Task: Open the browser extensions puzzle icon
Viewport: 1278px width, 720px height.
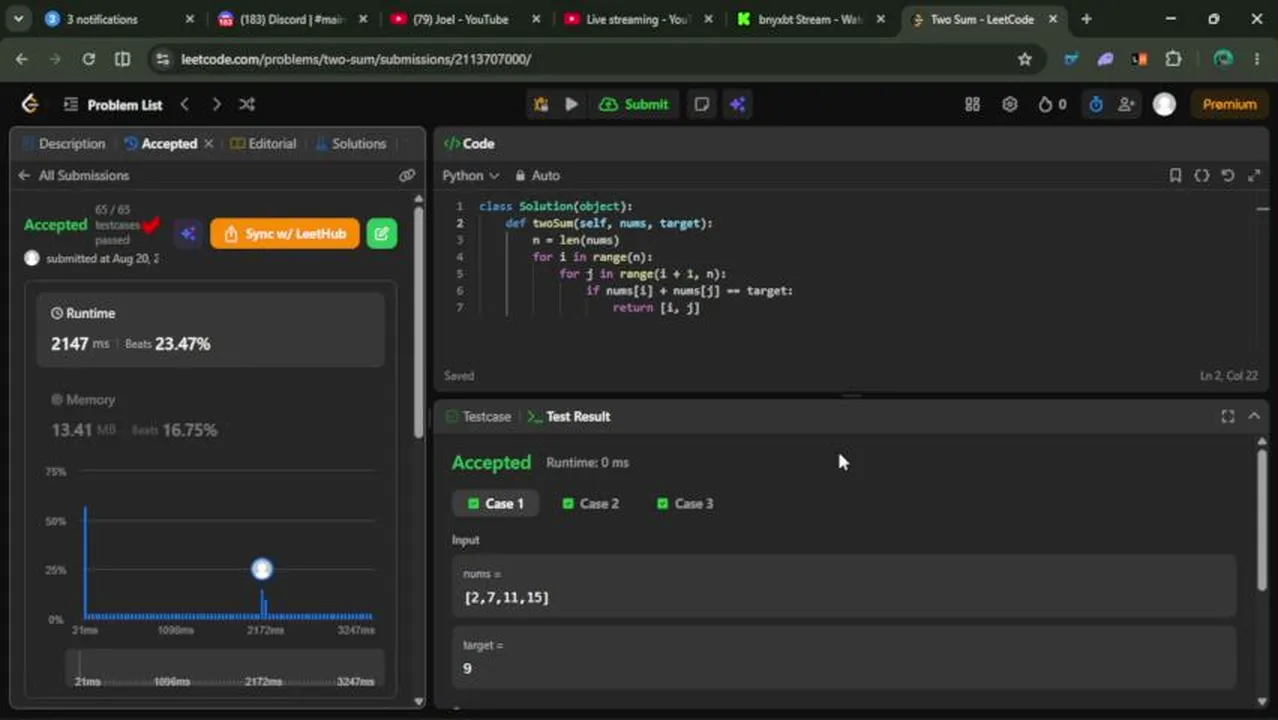Action: [1173, 59]
